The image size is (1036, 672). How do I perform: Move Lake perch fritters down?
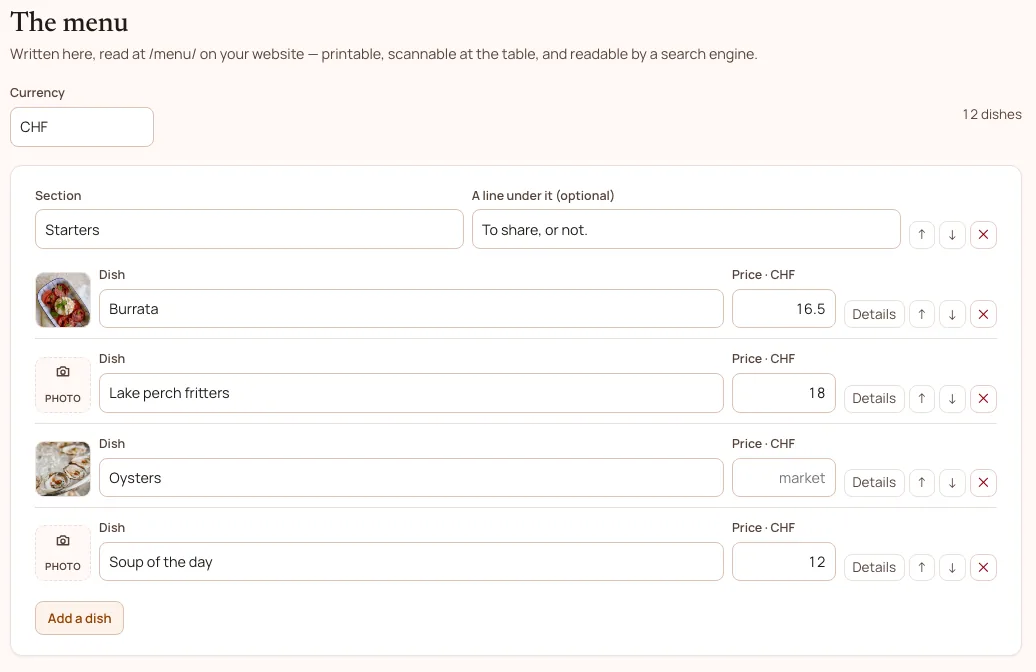click(x=952, y=398)
